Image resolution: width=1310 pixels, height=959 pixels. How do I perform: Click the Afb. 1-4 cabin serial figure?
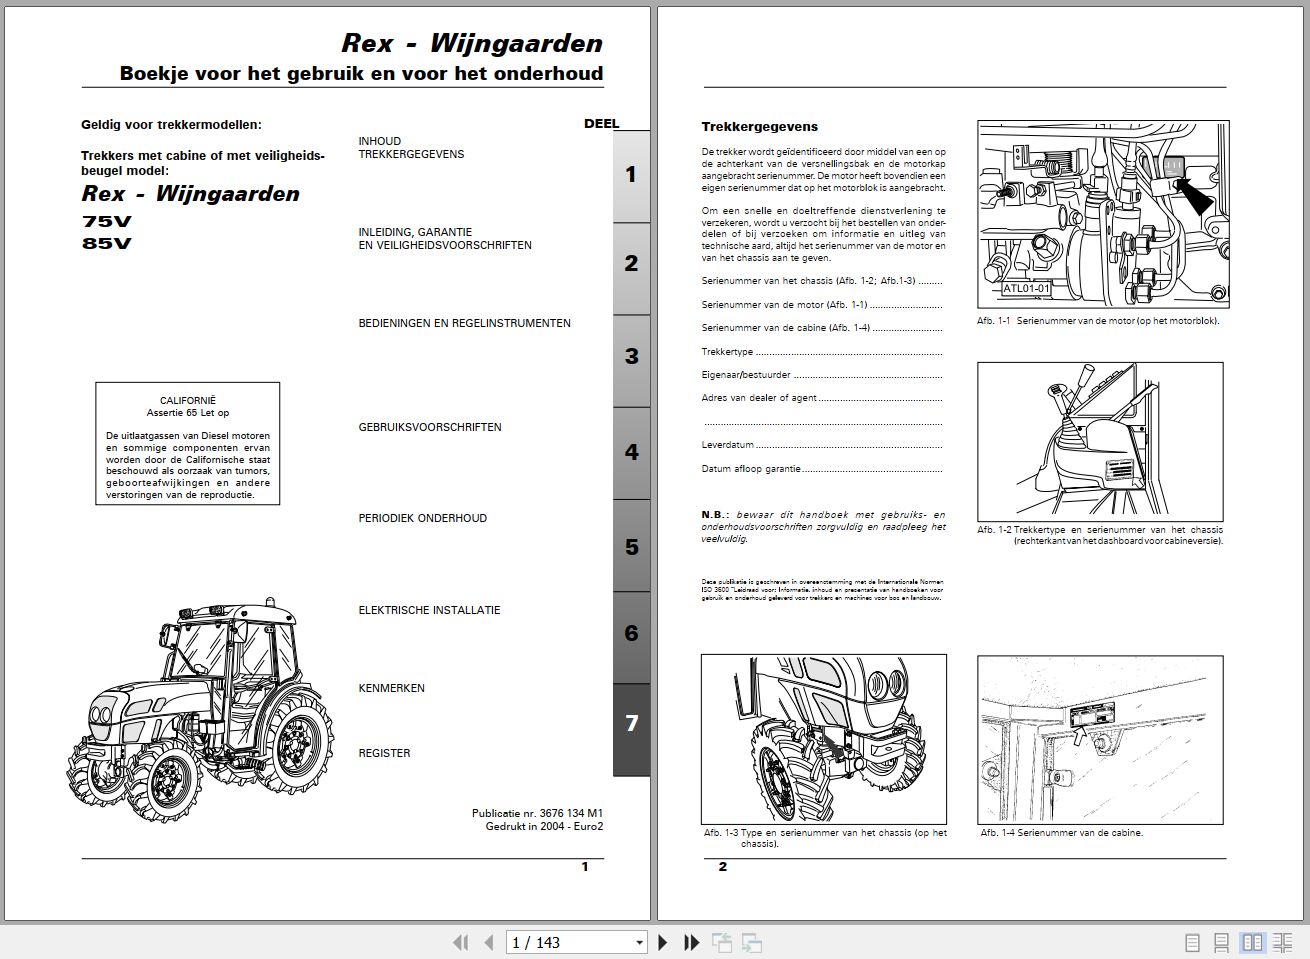click(x=1100, y=740)
